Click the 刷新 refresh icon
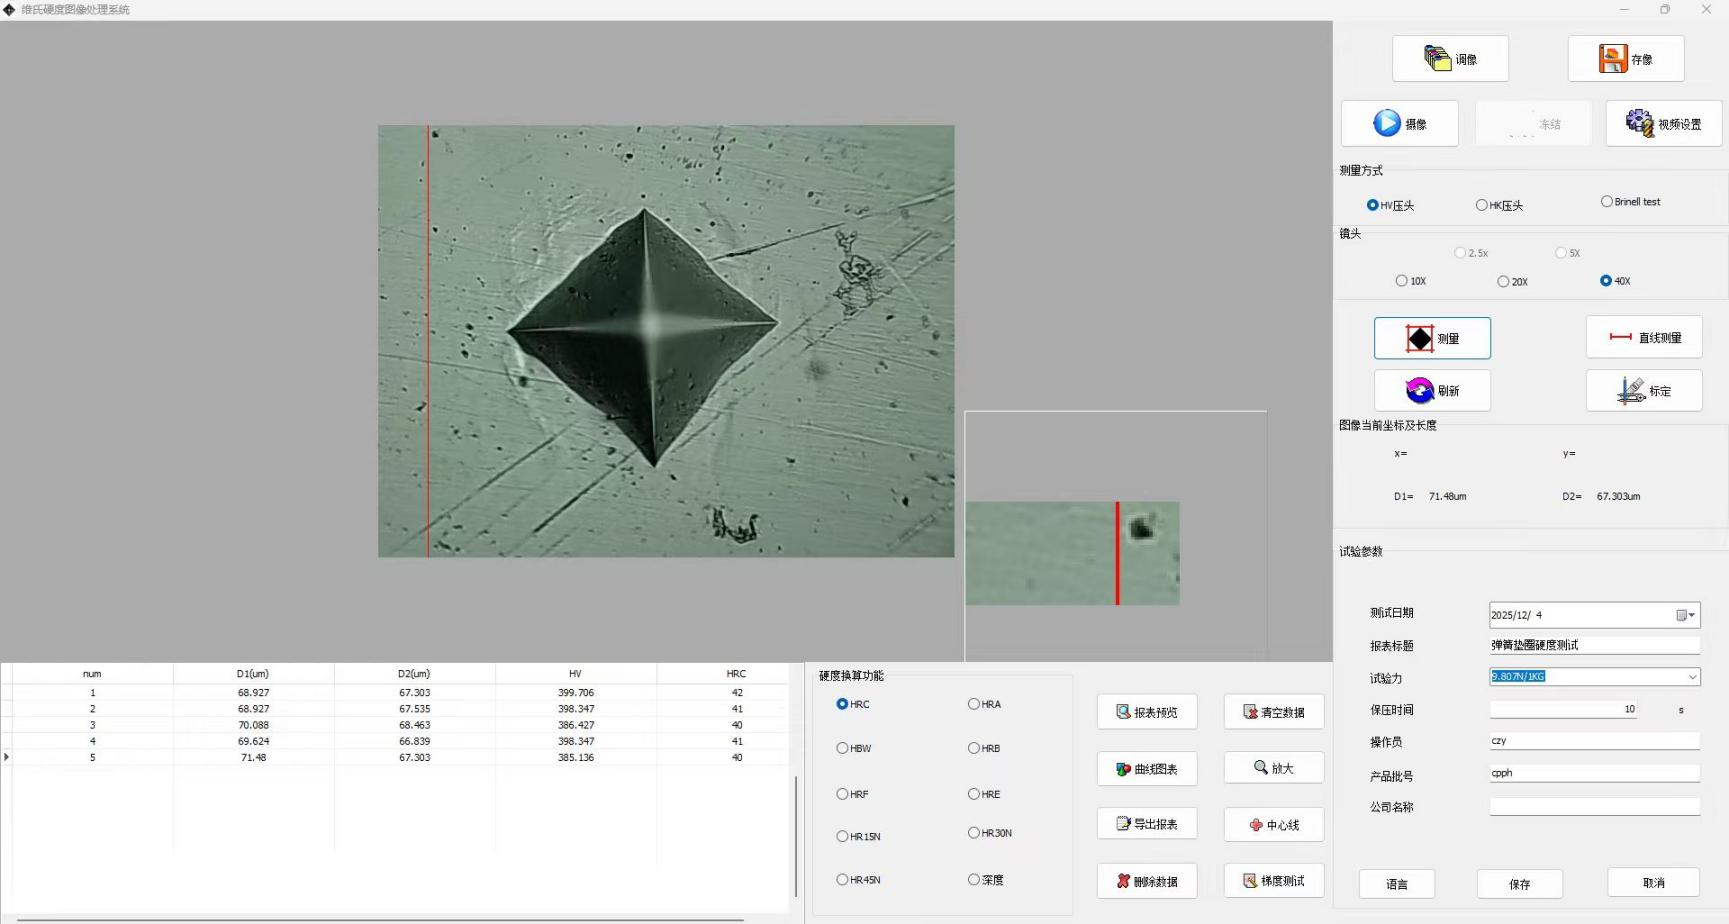This screenshot has width=1729, height=924. pos(1419,390)
